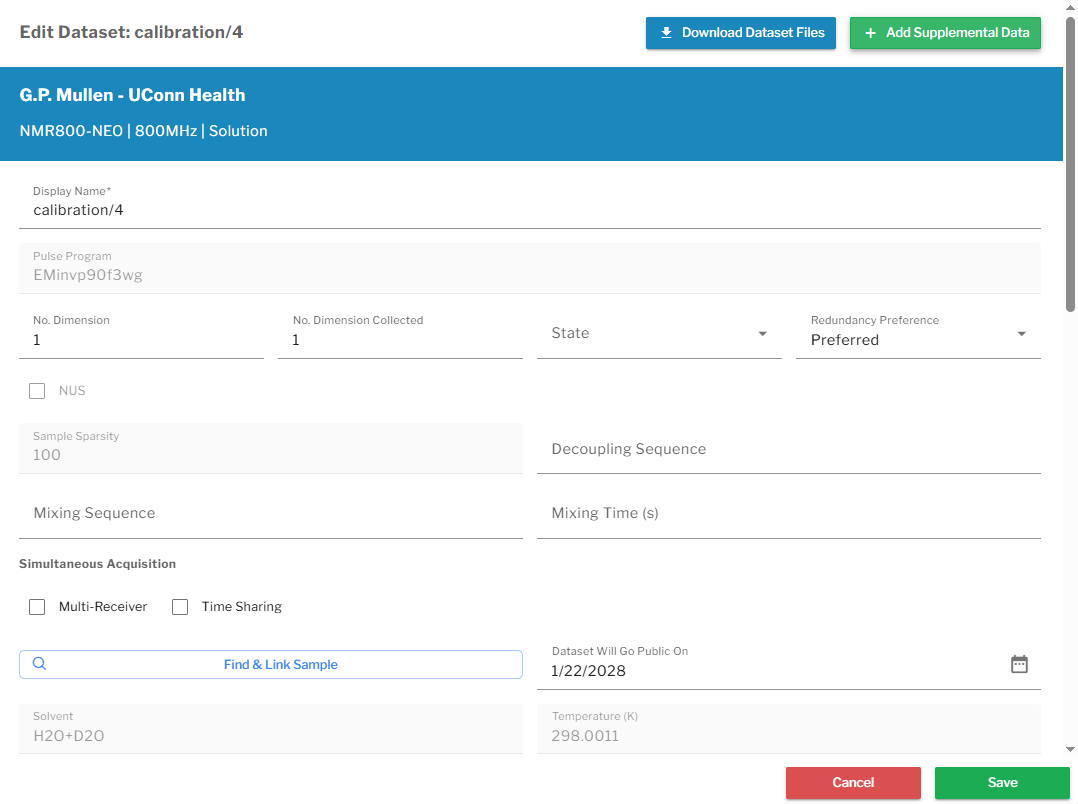Image resolution: width=1078 pixels, height=804 pixels.
Task: Click the vertical scrollbar thumb
Action: (x=1070, y=164)
